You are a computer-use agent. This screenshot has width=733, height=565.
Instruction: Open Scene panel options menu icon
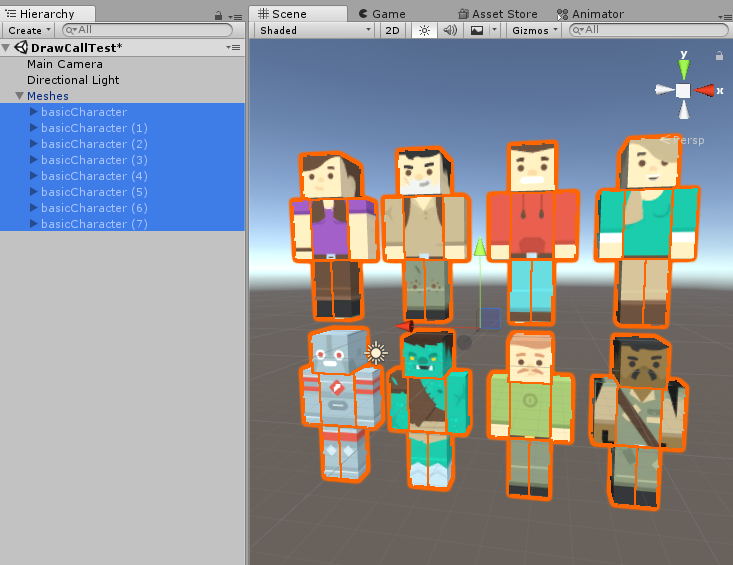(x=725, y=17)
